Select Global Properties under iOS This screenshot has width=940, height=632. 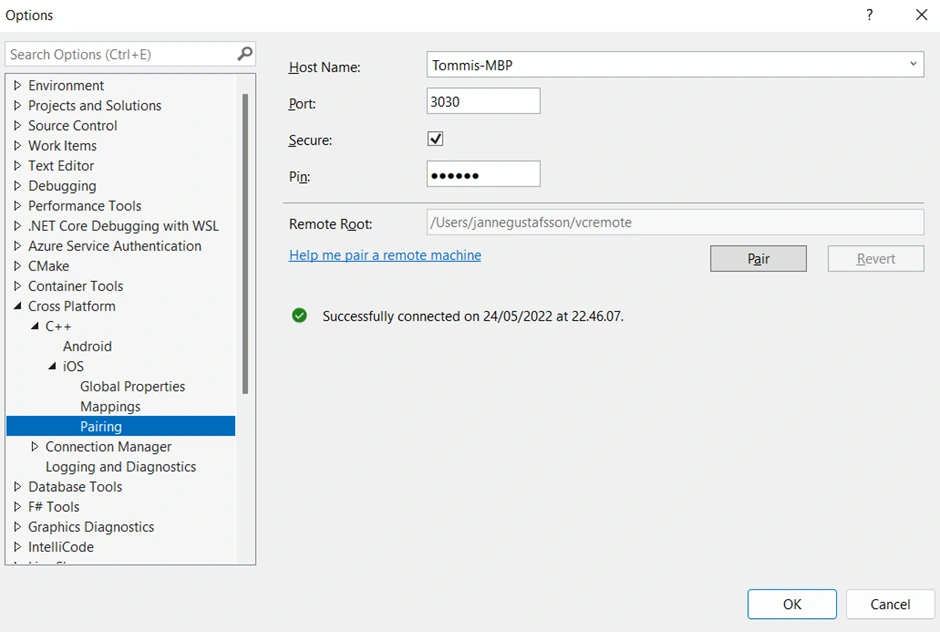tap(132, 386)
